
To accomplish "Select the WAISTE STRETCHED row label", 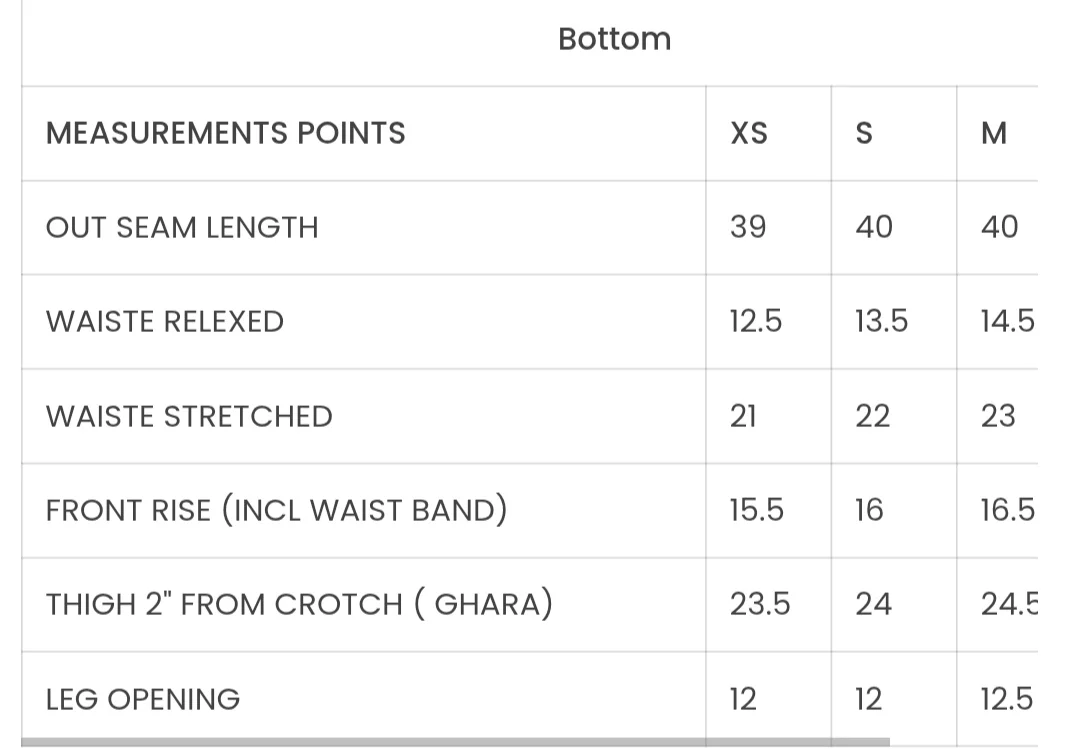I will (189, 416).
